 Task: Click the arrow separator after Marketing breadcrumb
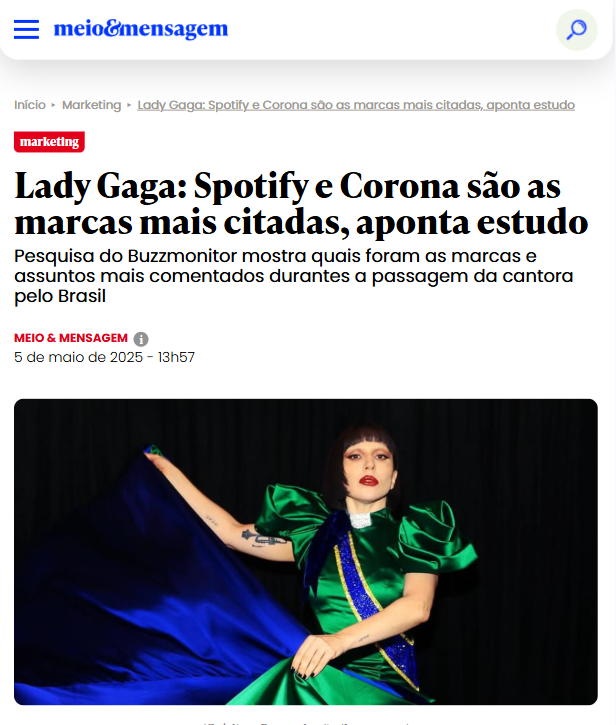(129, 105)
